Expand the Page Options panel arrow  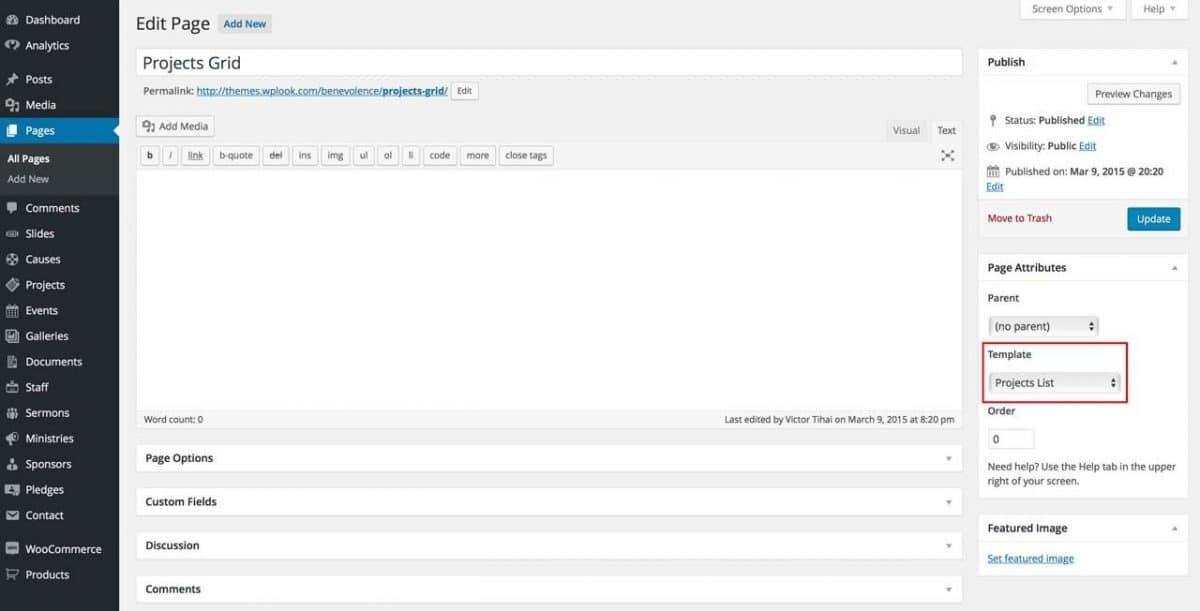pyautogui.click(x=949, y=458)
